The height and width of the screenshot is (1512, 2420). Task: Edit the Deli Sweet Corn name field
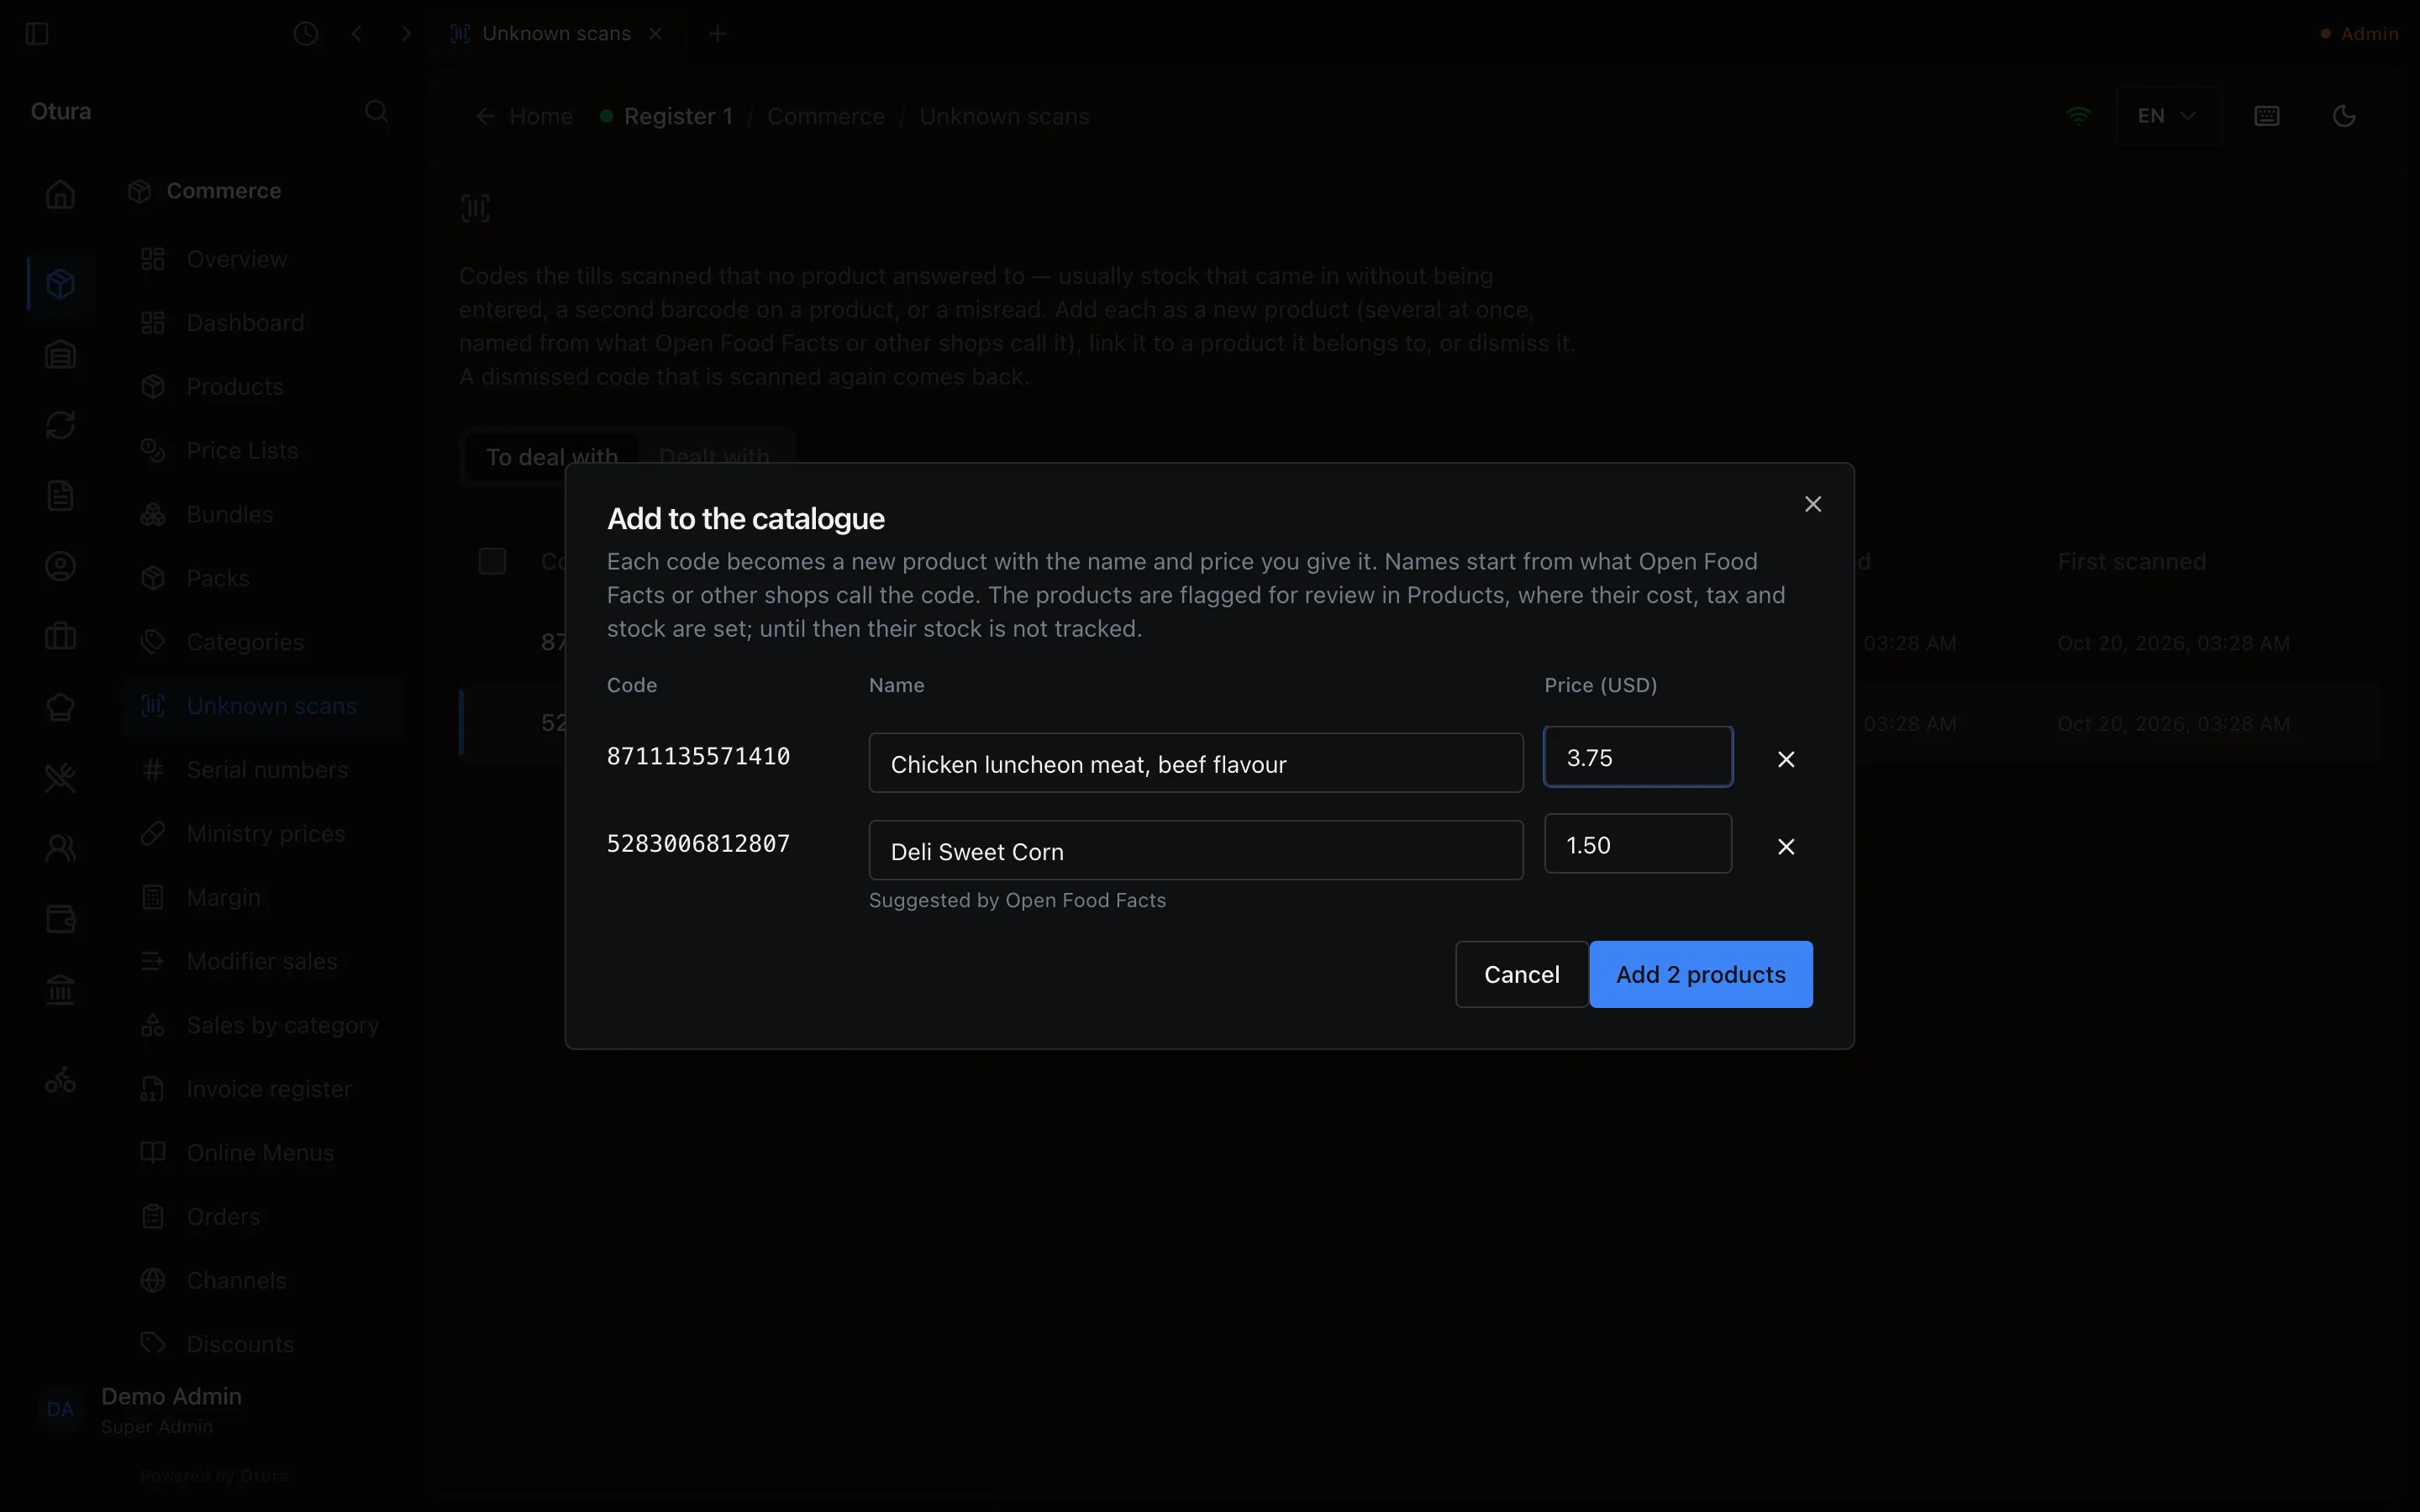[1196, 850]
